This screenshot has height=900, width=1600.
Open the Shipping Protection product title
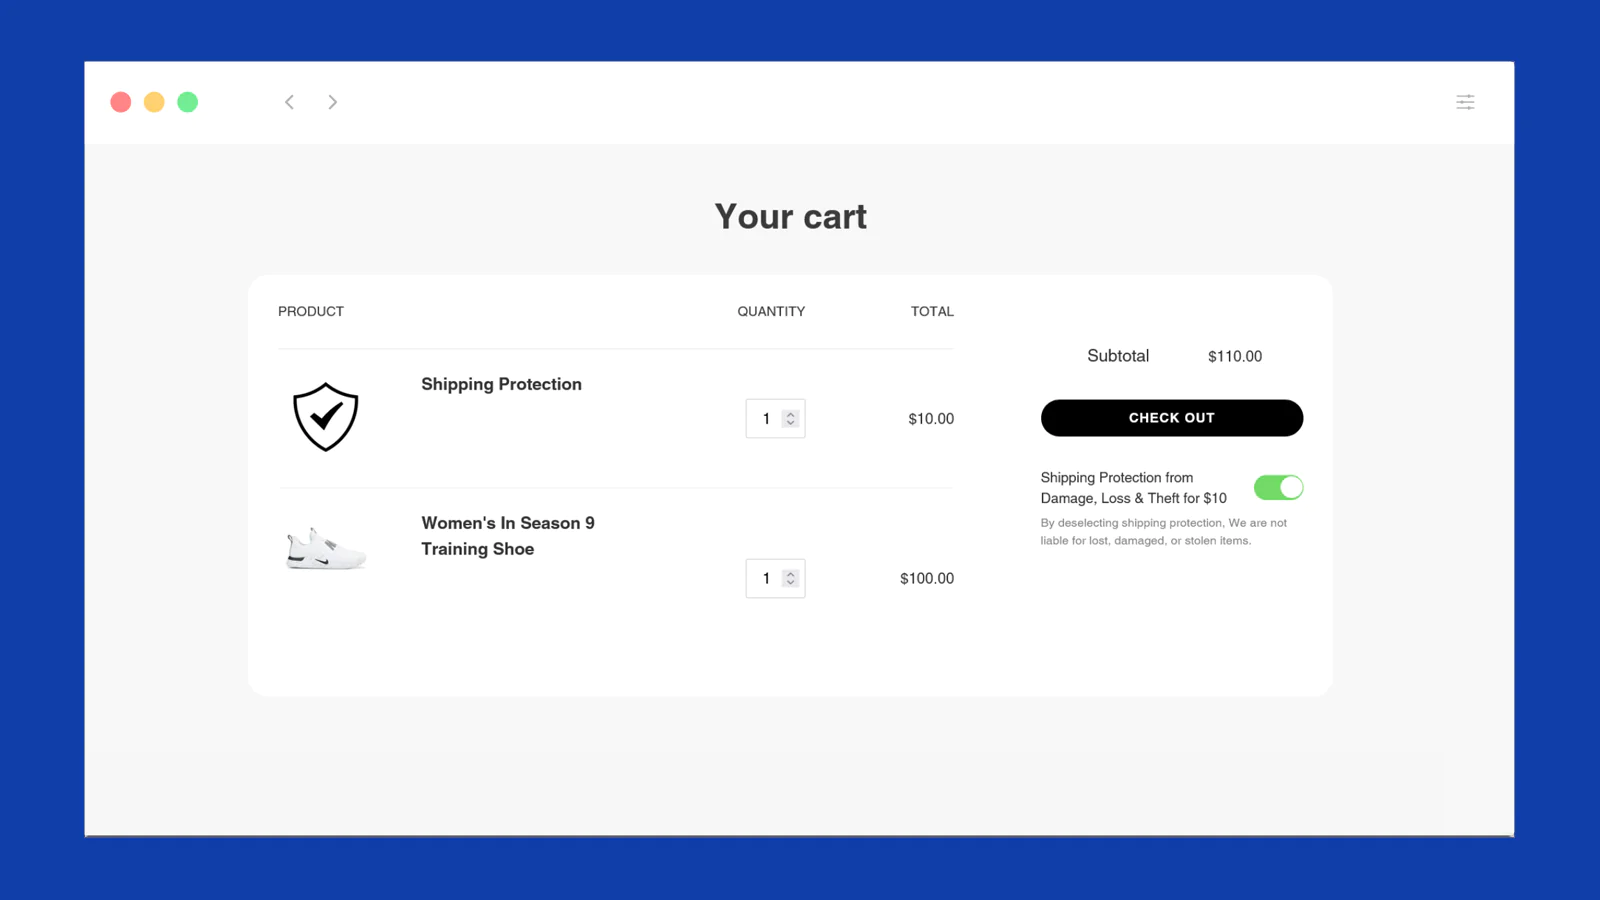pos(501,384)
